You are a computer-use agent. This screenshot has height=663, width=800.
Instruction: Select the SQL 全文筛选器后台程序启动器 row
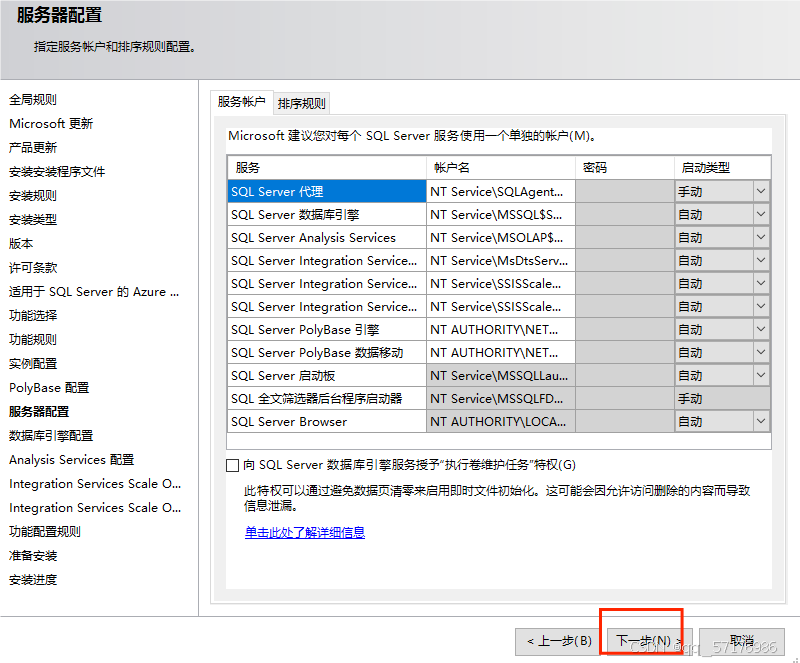327,398
